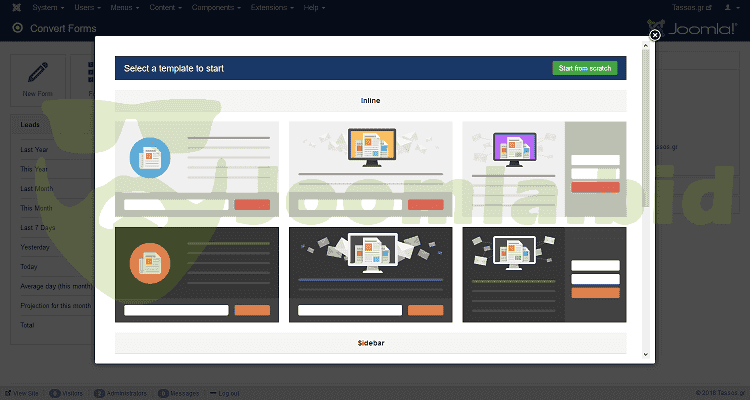Click the New Form pencil icon
This screenshot has height=400, width=750.
(38, 75)
